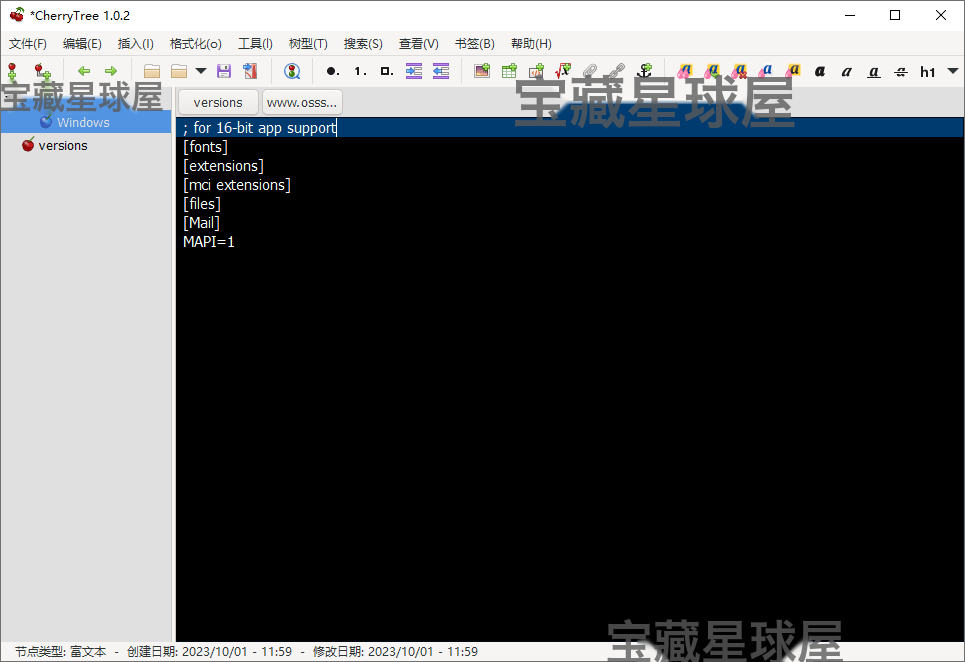Open the 帮助(H) menu
965x662 pixels.
(x=531, y=44)
